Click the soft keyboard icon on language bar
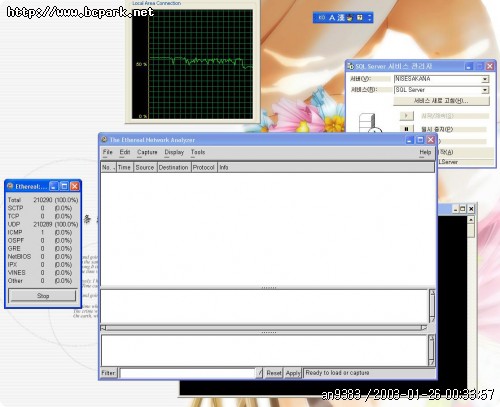The width and height of the screenshot is (500, 407). click(360, 18)
